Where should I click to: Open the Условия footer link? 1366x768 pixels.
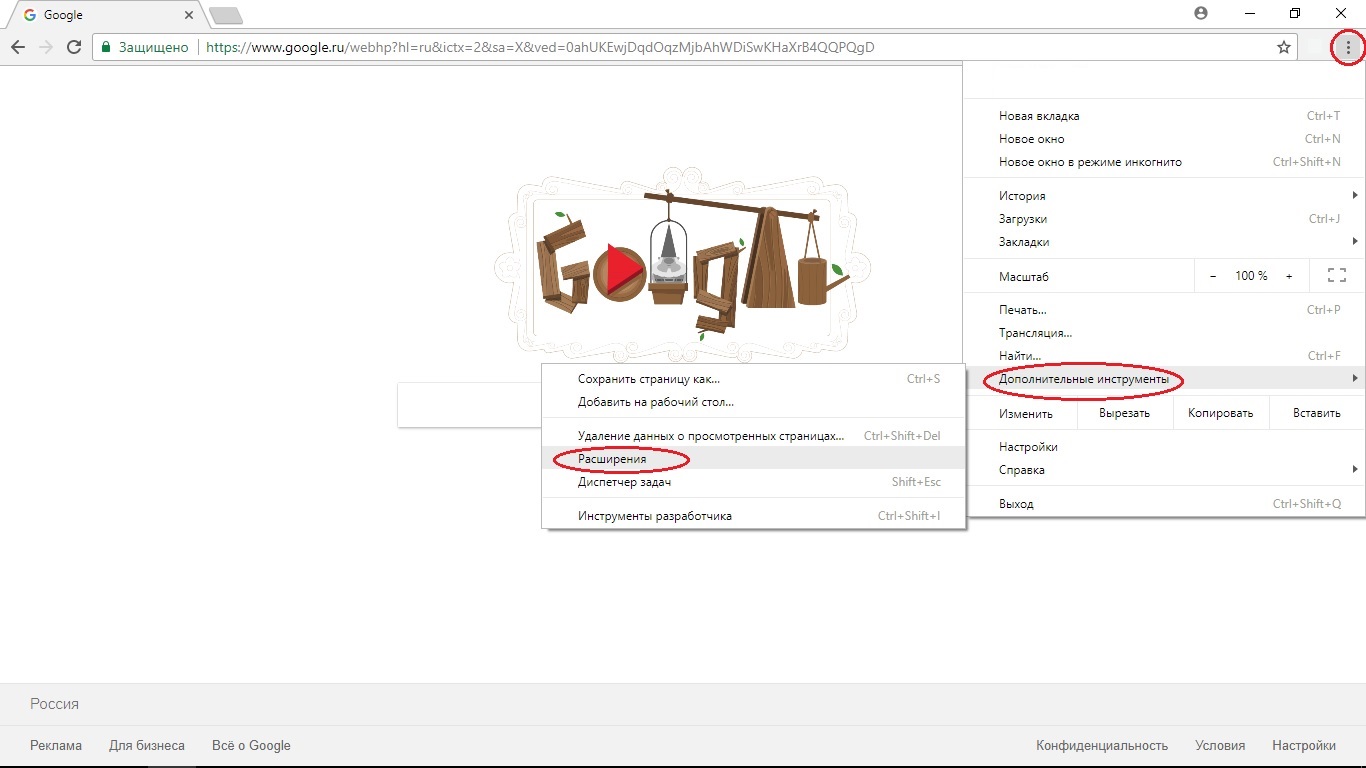point(1220,745)
